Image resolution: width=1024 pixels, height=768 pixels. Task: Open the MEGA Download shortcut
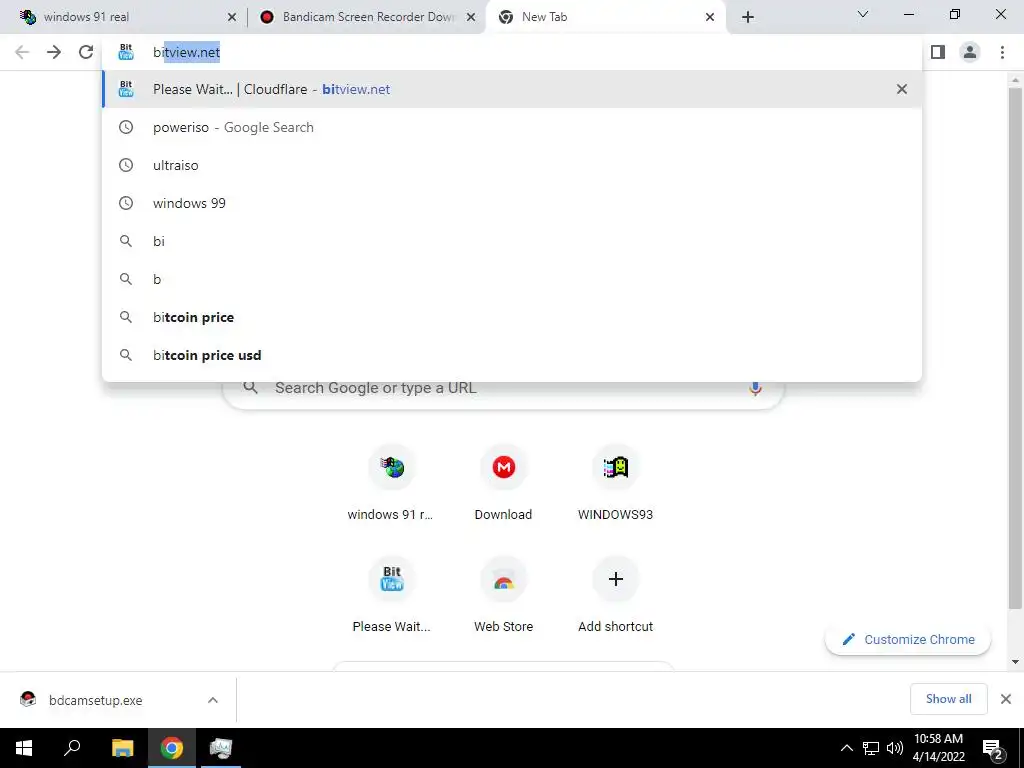(x=503, y=483)
